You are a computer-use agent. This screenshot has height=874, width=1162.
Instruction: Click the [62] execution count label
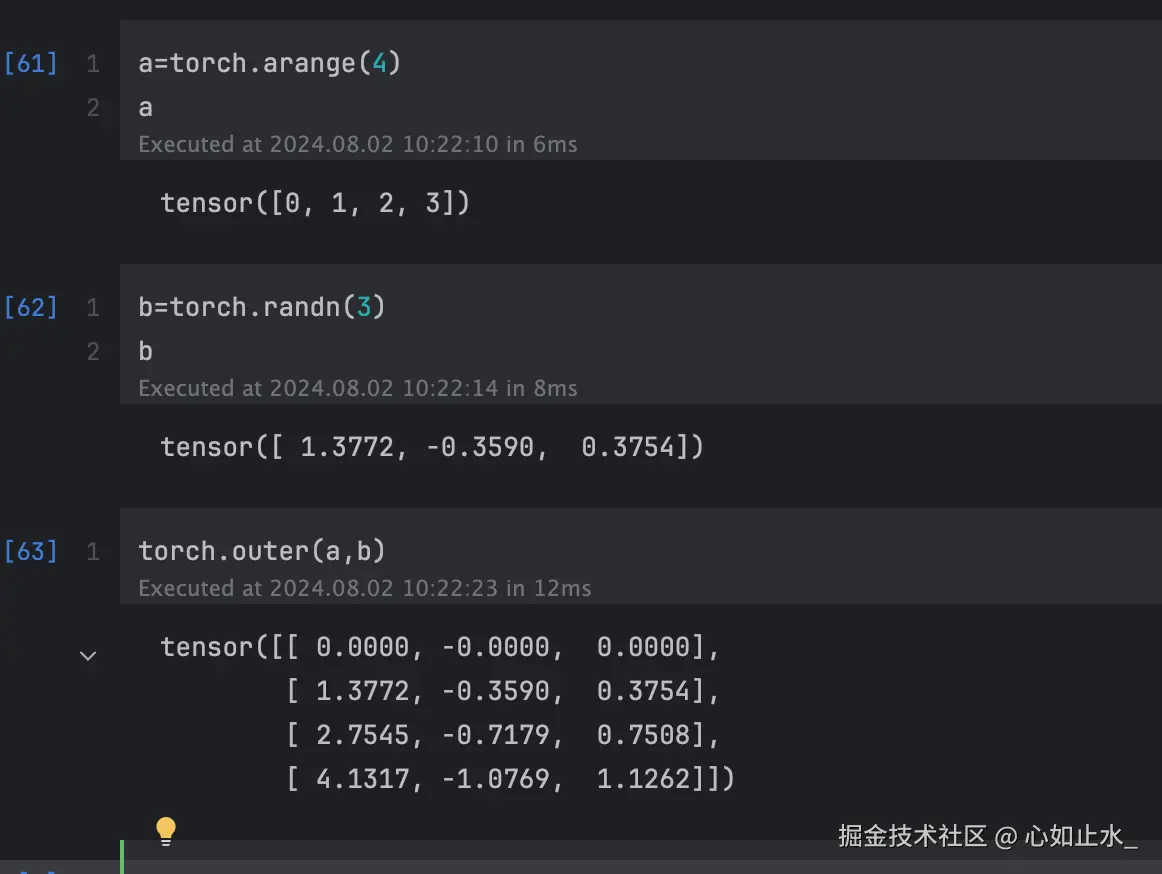click(31, 307)
